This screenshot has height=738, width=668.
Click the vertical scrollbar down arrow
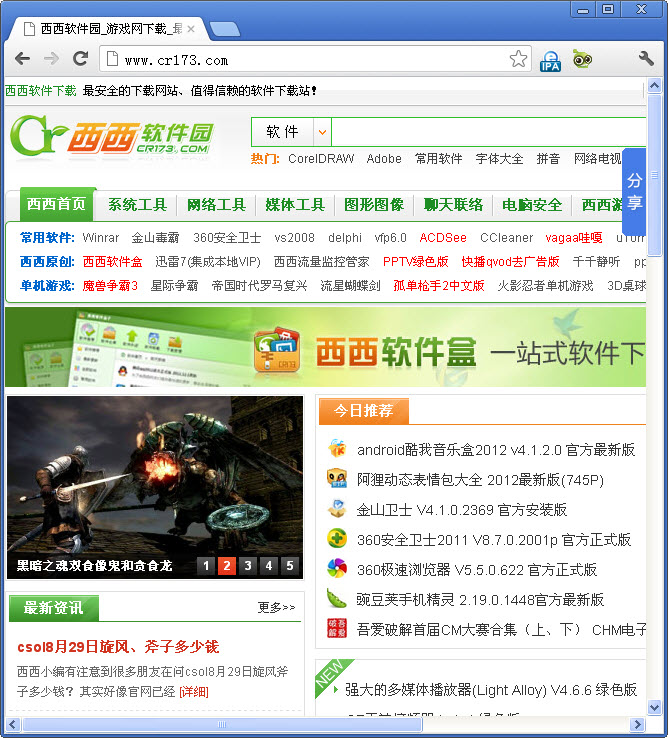(x=654, y=707)
